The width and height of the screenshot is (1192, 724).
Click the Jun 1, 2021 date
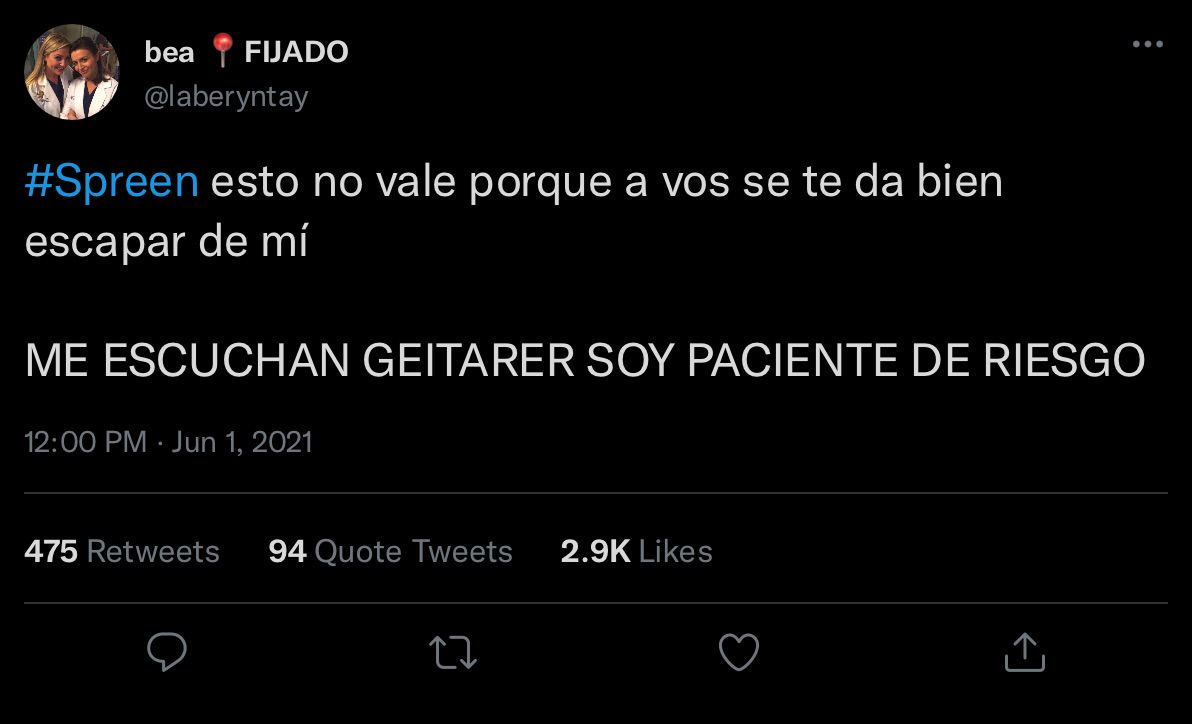pos(242,442)
